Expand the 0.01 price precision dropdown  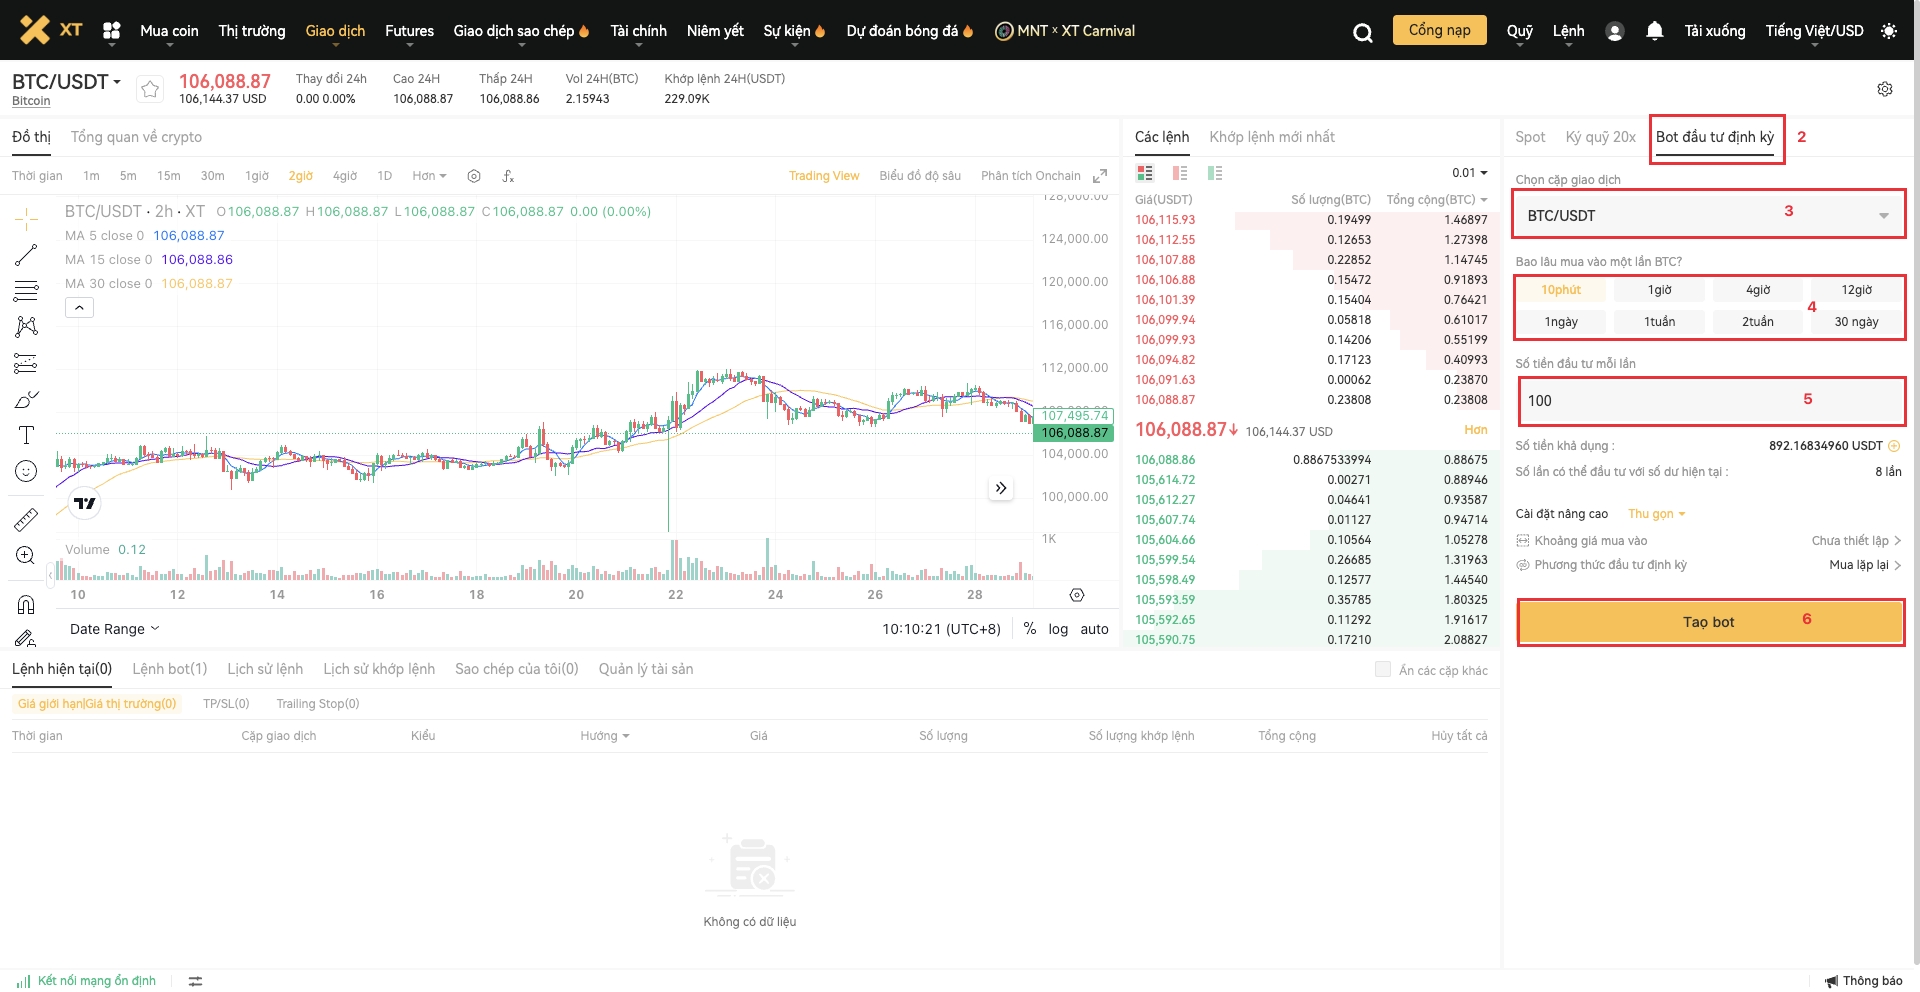[1469, 173]
